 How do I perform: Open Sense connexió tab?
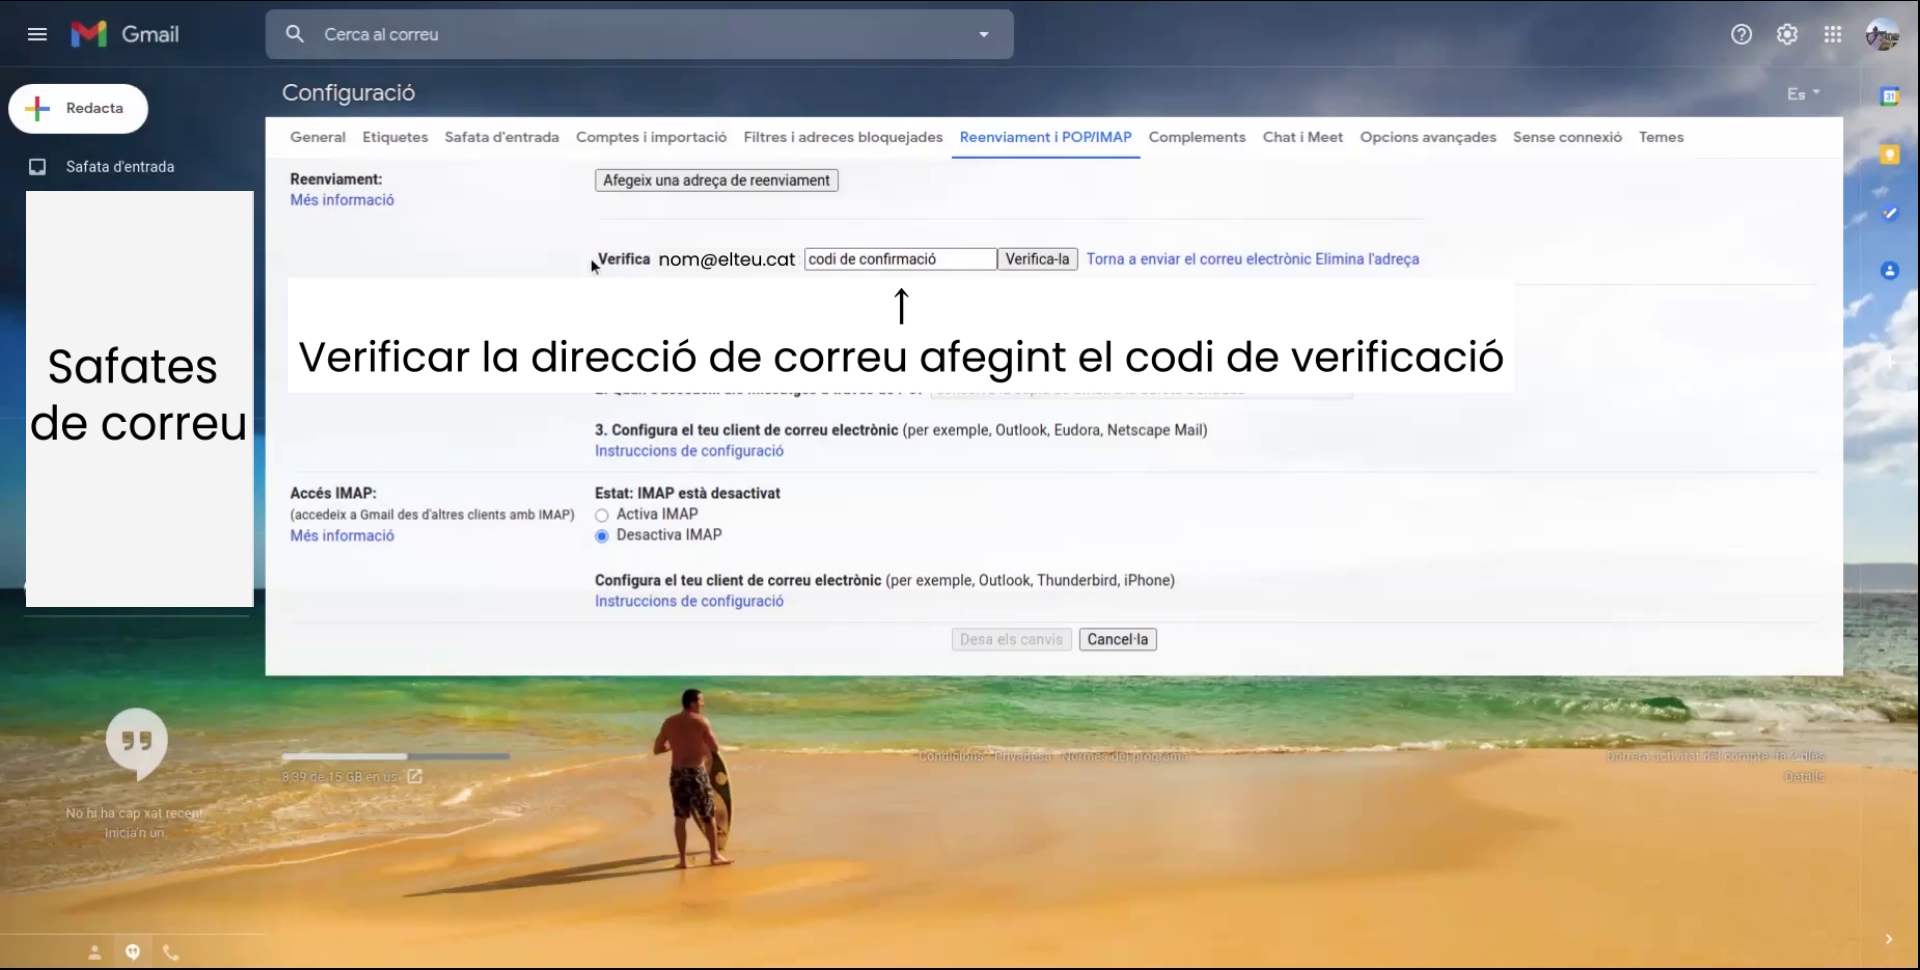point(1567,137)
